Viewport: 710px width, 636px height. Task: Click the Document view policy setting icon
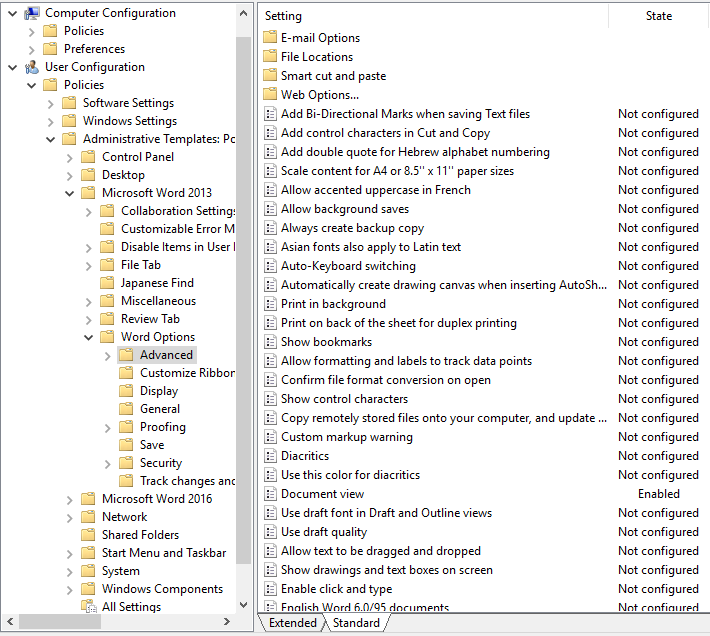tap(270, 494)
